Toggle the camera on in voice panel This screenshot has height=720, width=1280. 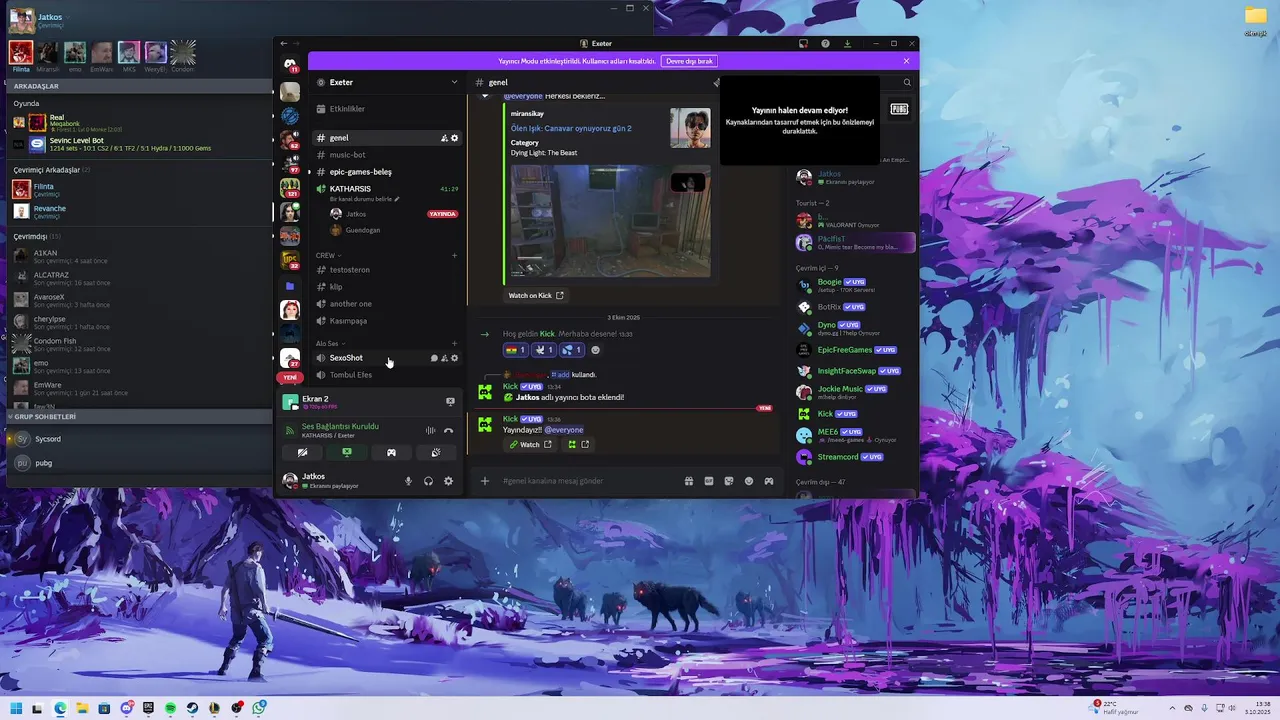302,453
